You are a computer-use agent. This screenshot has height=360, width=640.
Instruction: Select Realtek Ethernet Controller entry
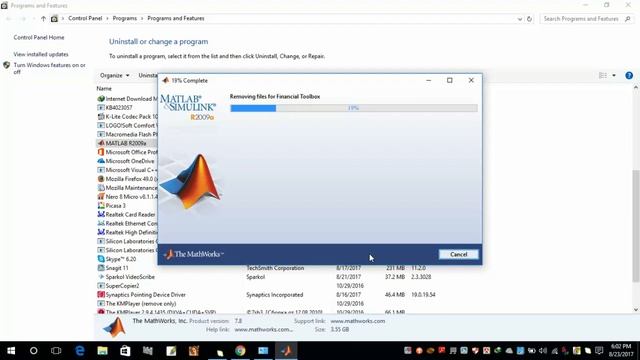pos(127,224)
